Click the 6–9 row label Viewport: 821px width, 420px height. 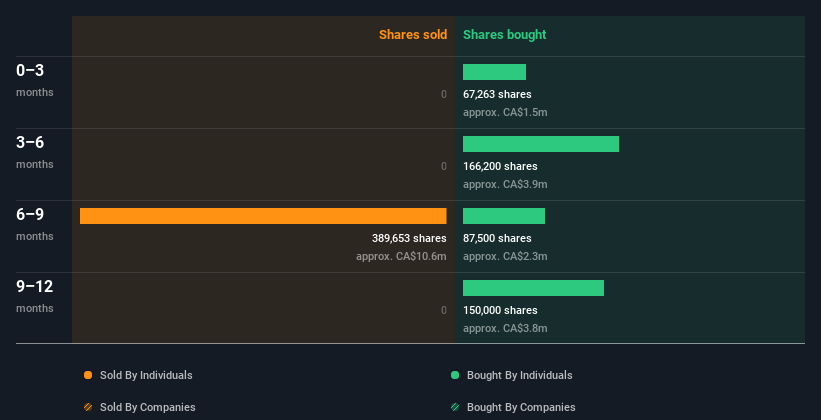point(30,214)
